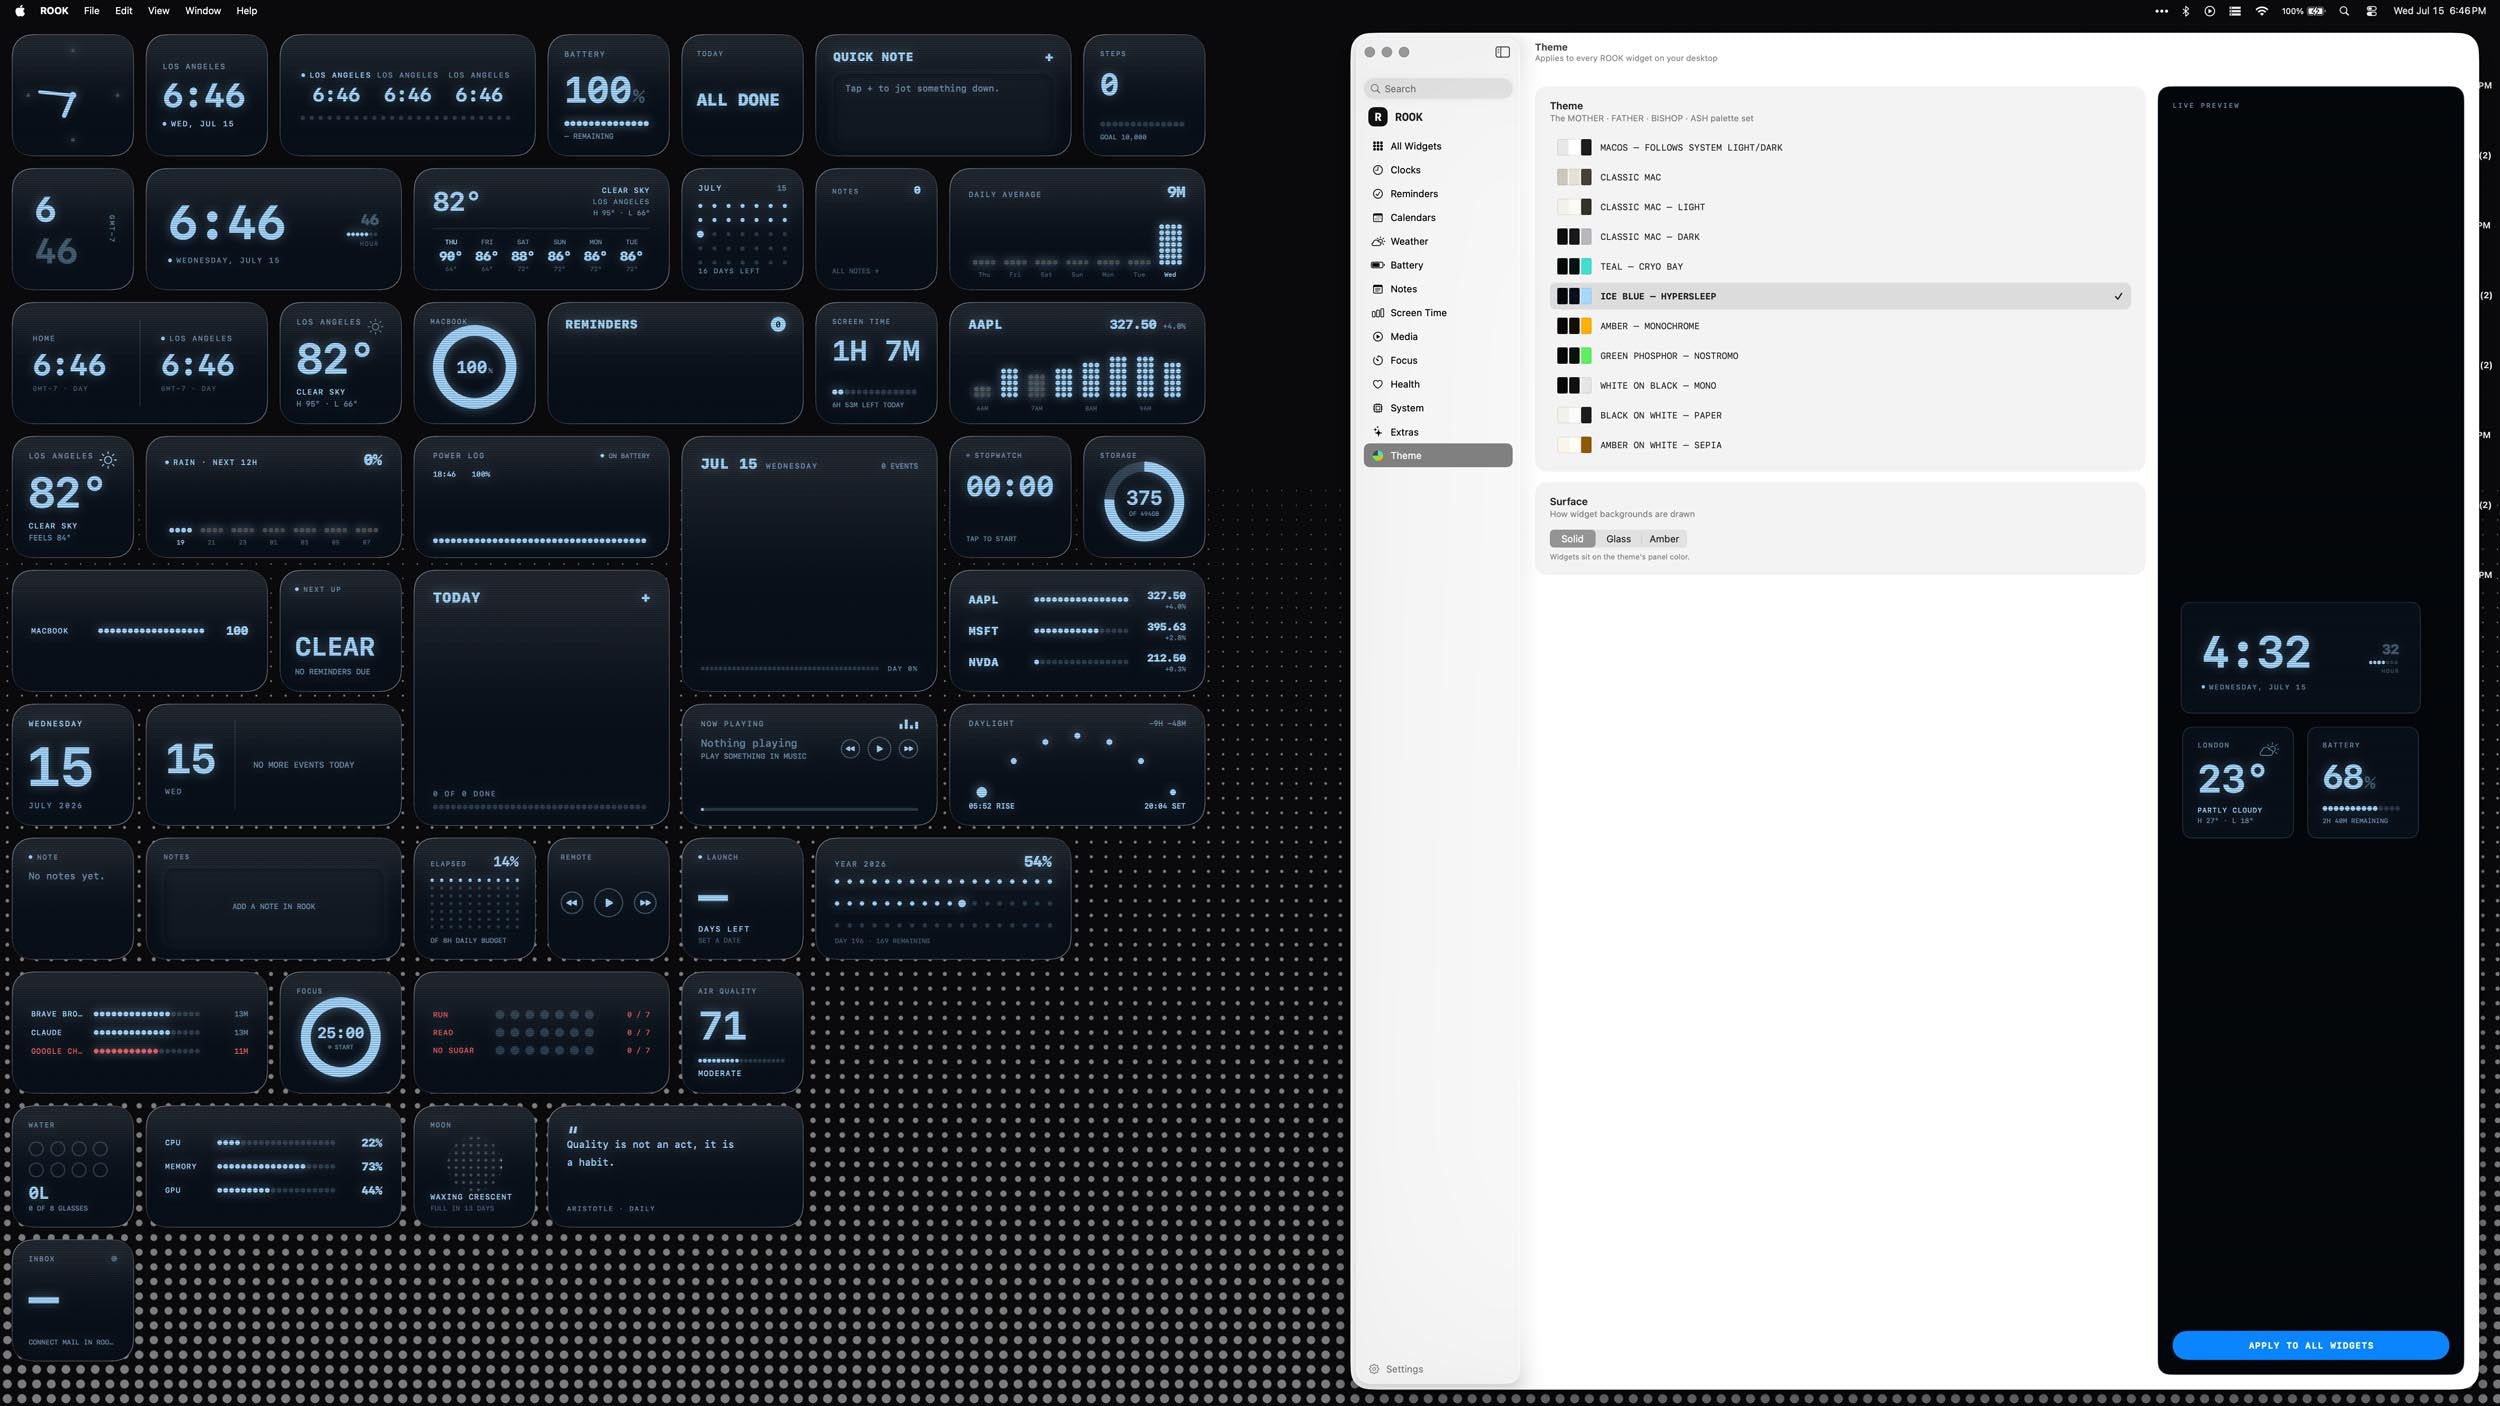Click the ROOK app logo in sidebar

tap(1378, 117)
